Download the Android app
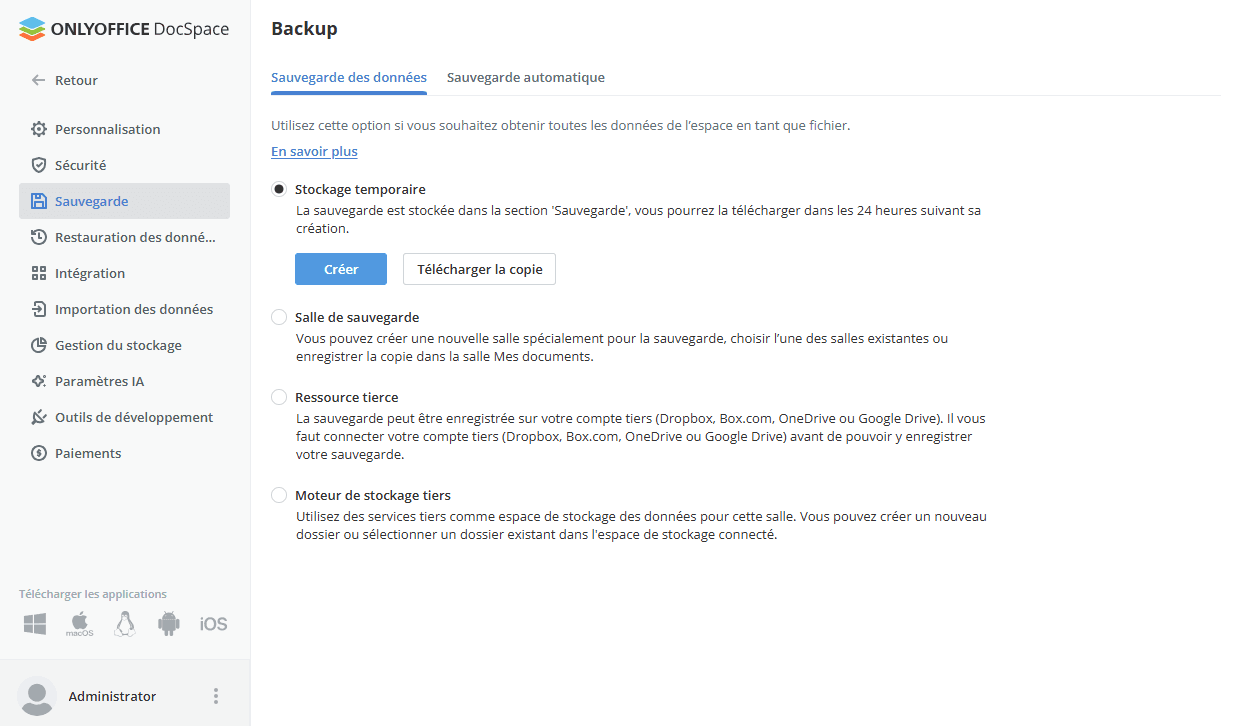Image resolution: width=1240 pixels, height=726 pixels. [x=168, y=624]
